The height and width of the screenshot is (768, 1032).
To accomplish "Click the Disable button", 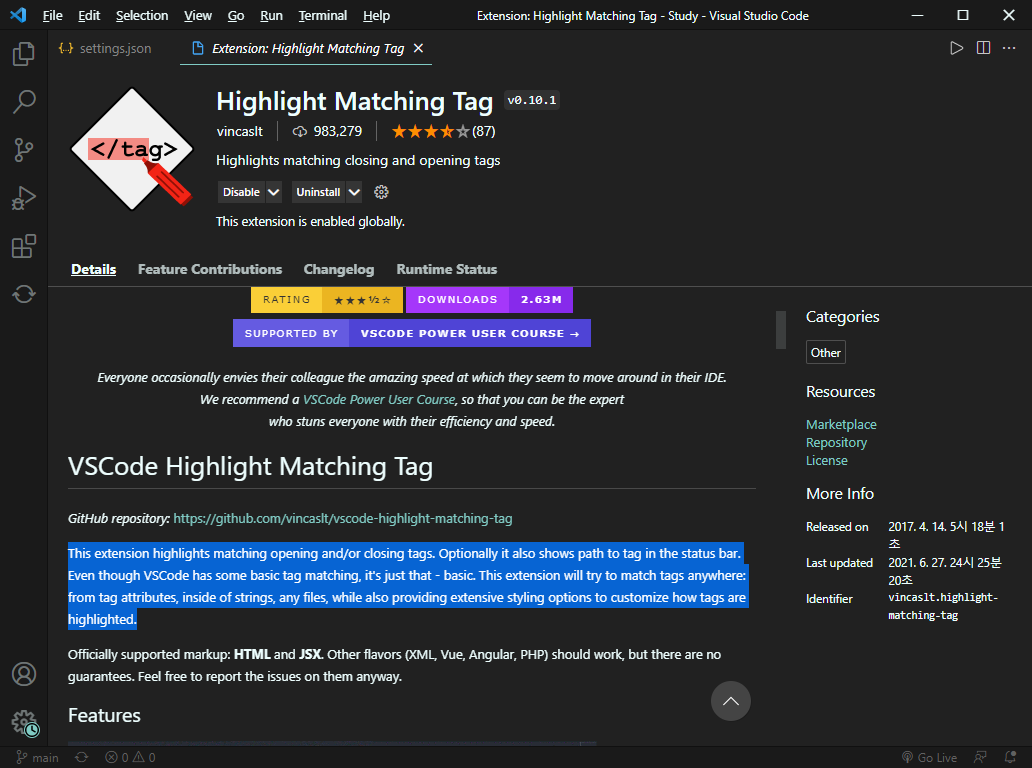I will click(242, 192).
